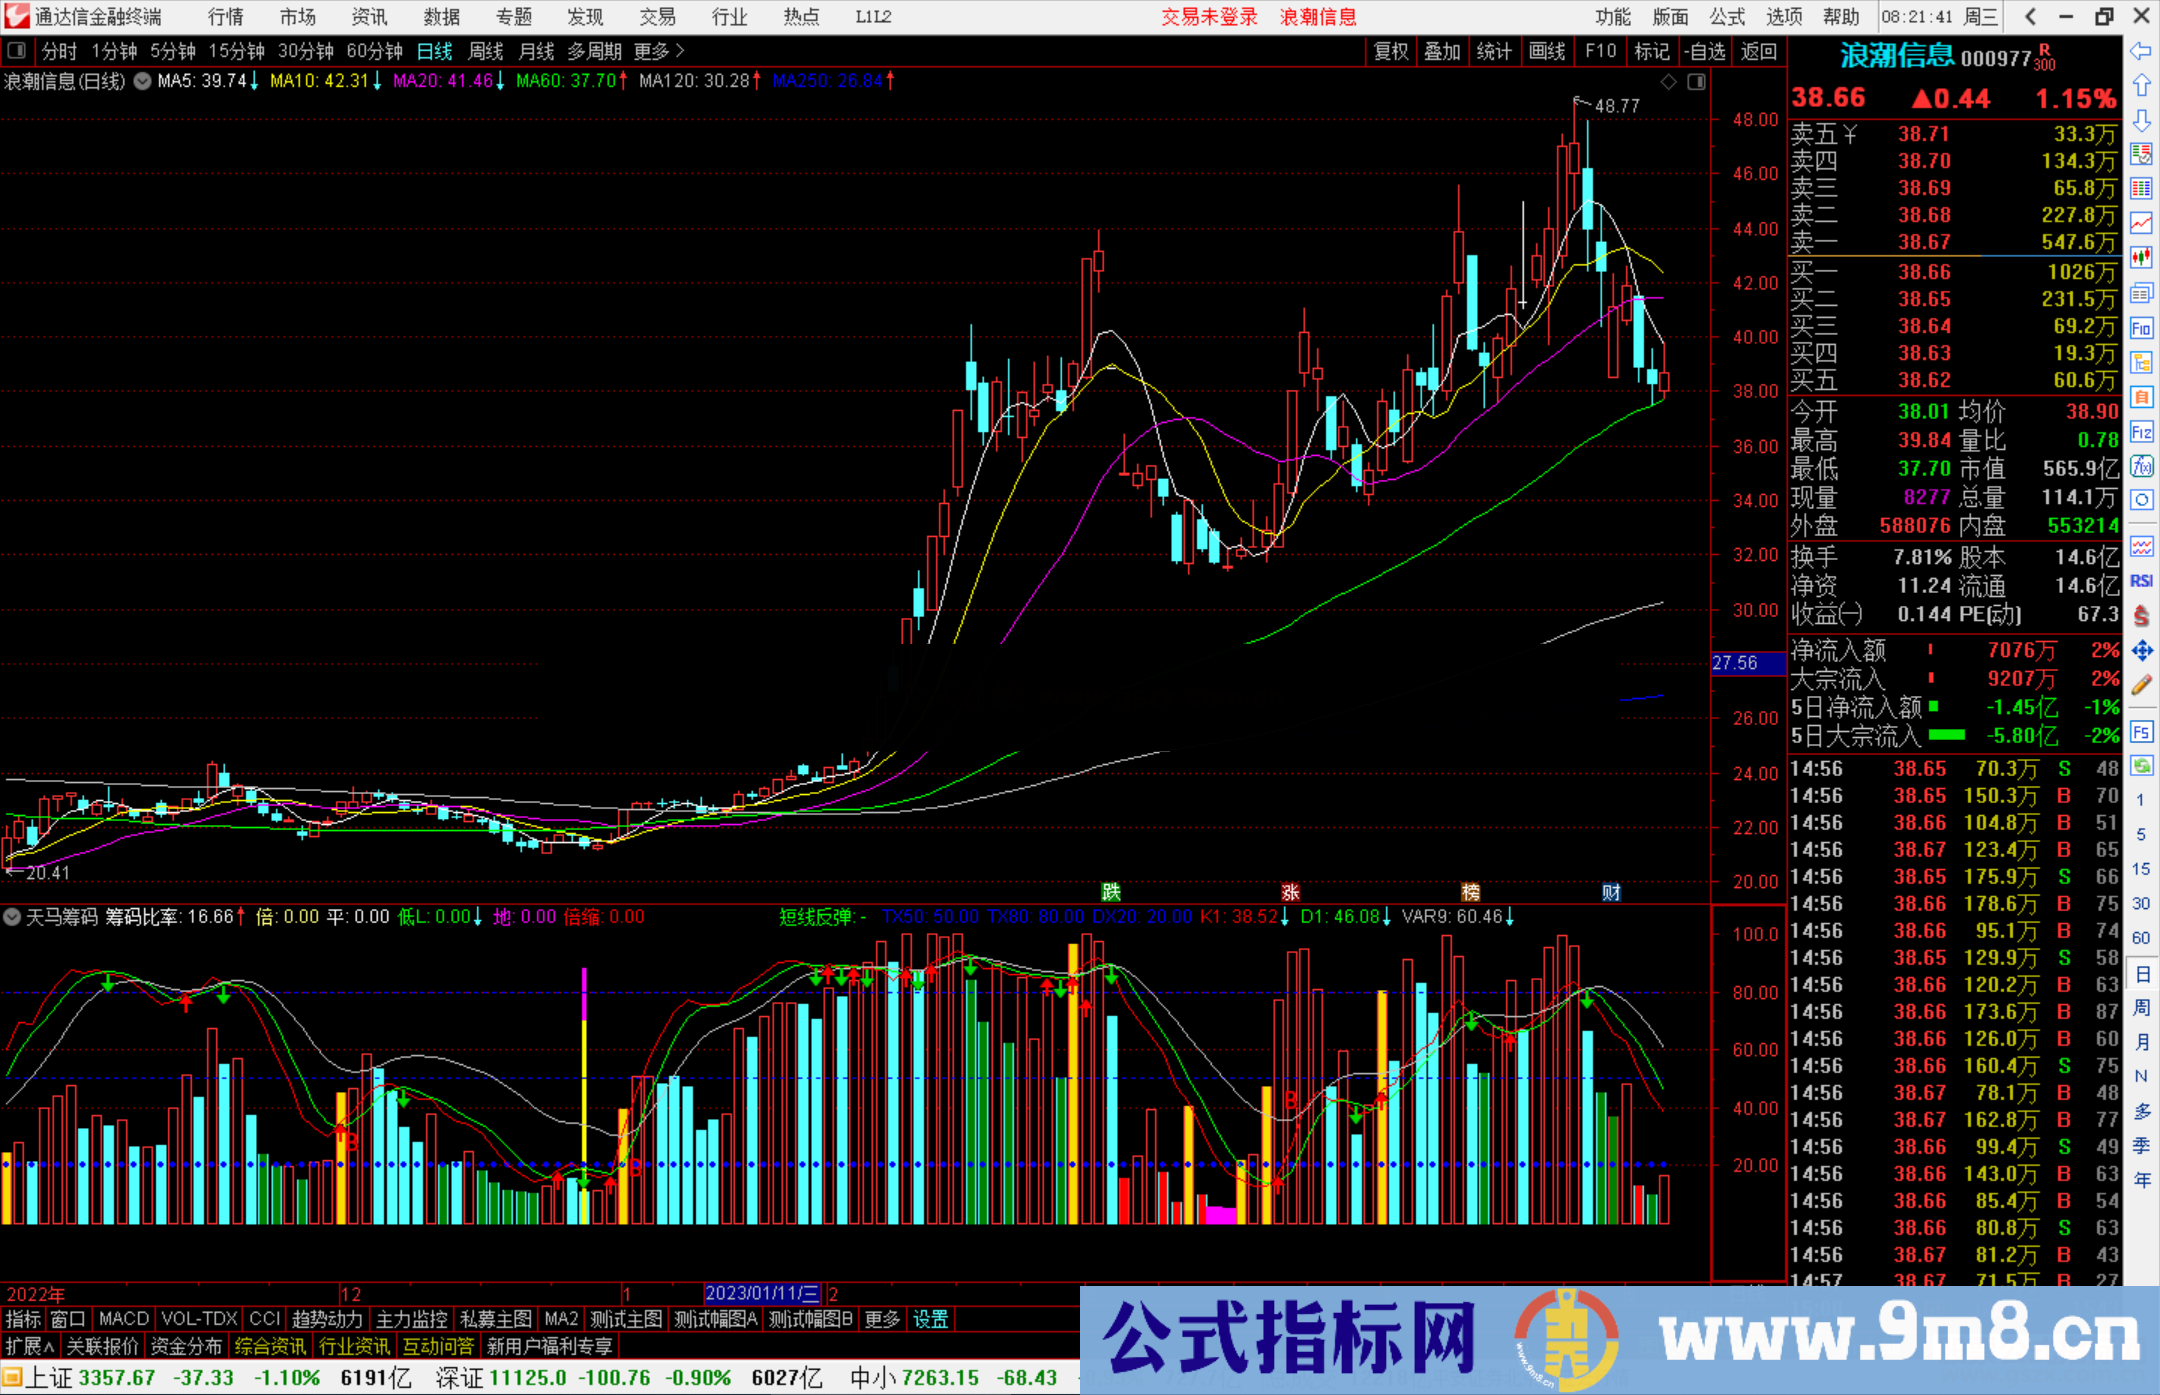The image size is (2160, 1395).
Task: Expand the 卖五 order book depth marker
Action: (1850, 134)
